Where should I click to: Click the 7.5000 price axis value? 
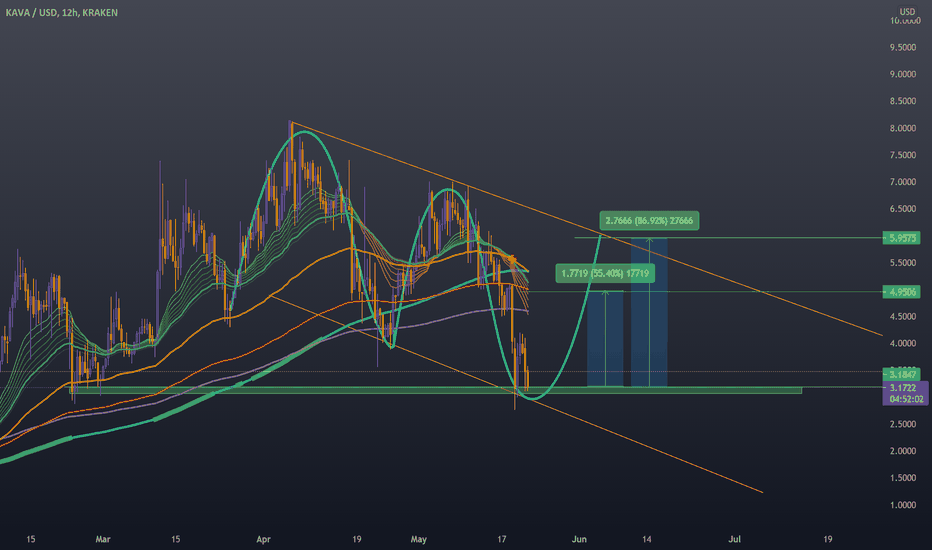tap(902, 155)
